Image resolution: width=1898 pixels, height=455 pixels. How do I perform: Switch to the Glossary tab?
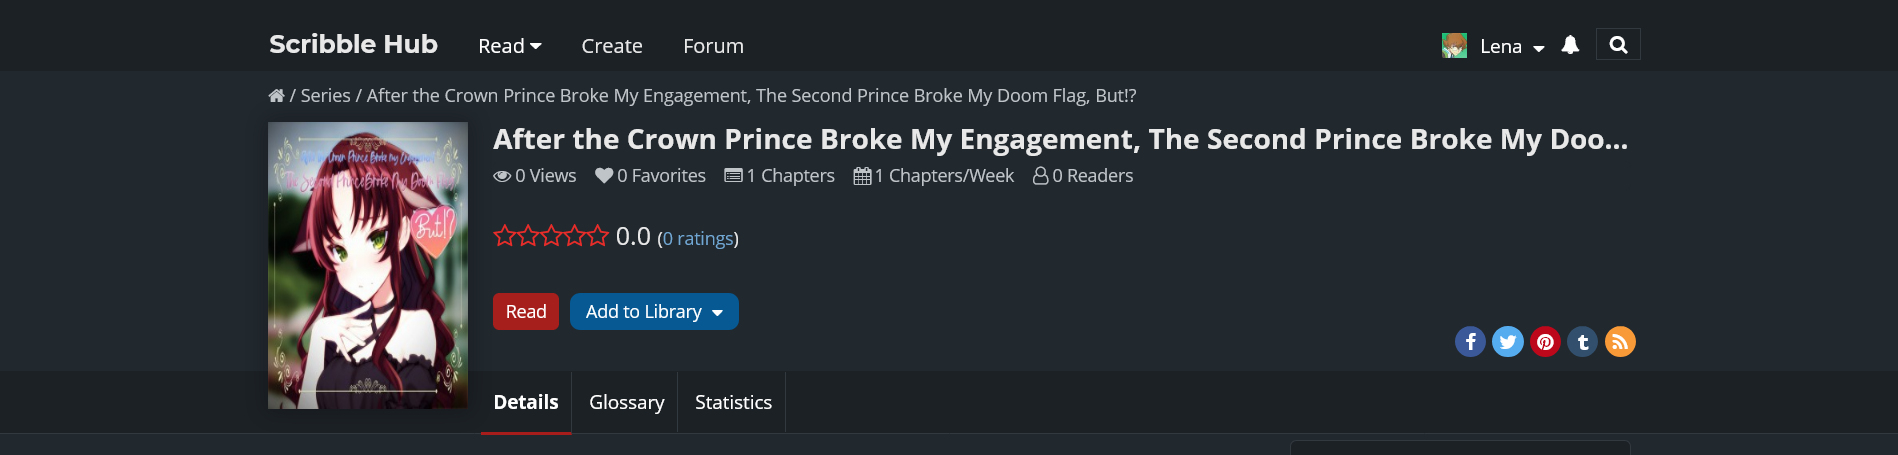coord(626,402)
